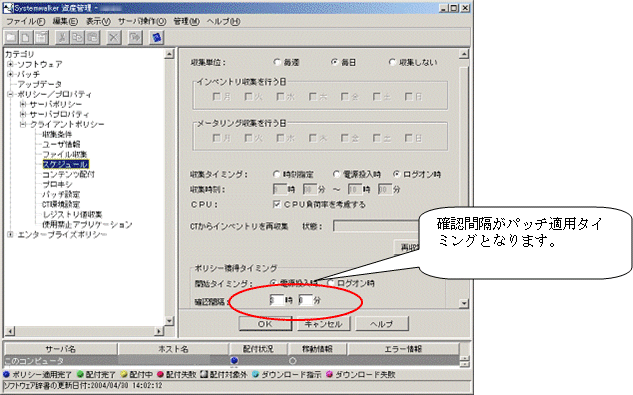The height and width of the screenshot is (395, 633).
Task: Click the 稼動情報 column header
Action: click(317, 349)
